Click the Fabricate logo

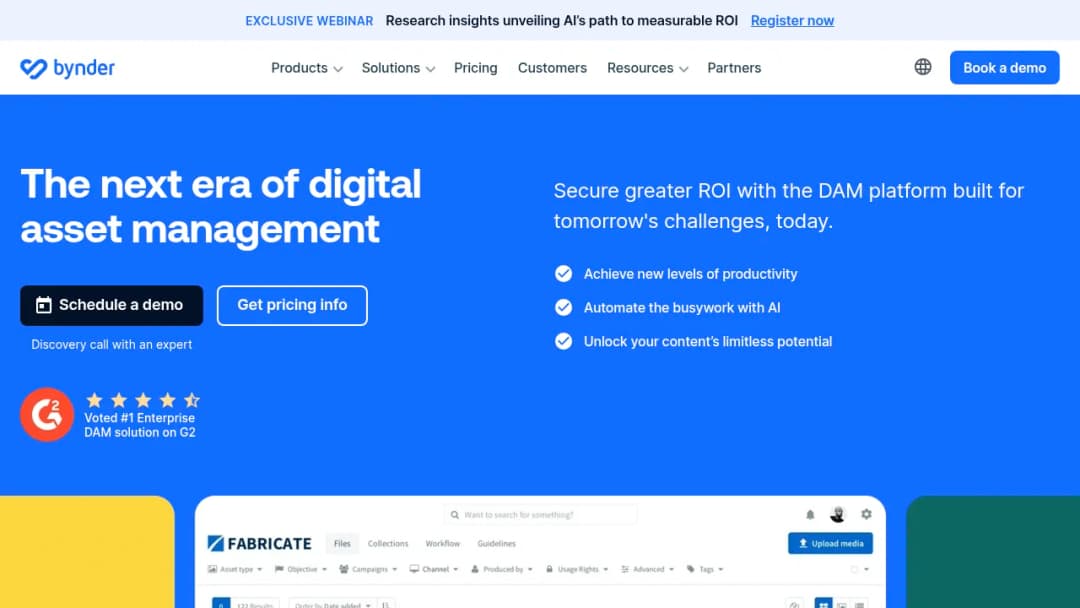(260, 544)
